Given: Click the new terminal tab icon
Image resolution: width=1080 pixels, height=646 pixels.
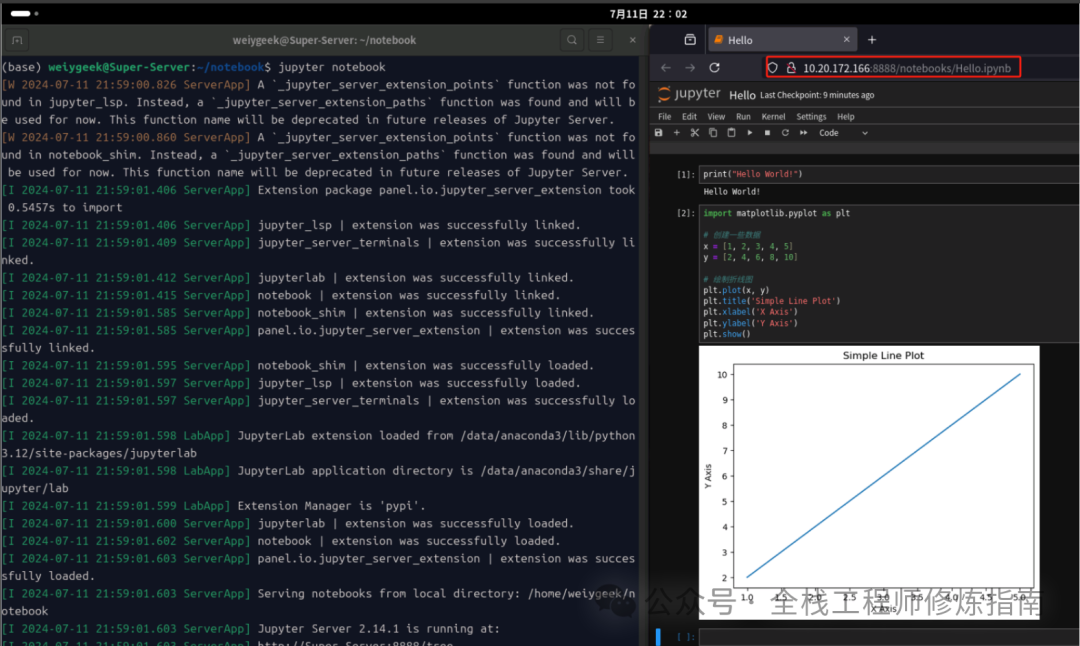Looking at the screenshot, I should point(17,40).
